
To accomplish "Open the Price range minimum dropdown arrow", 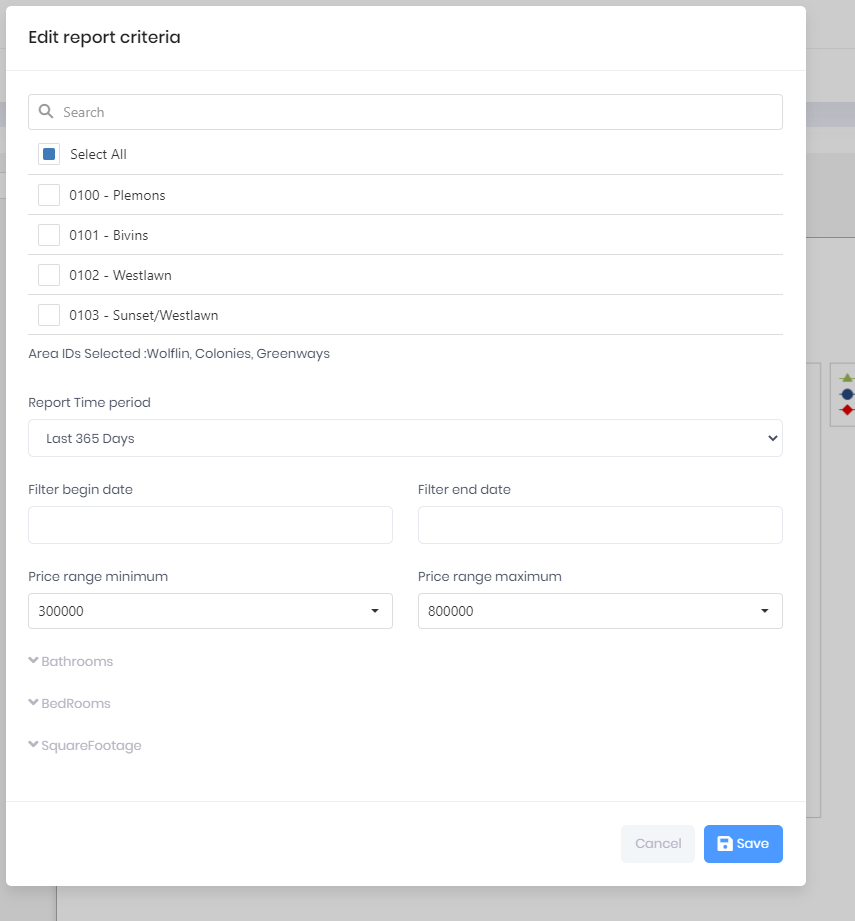I will click(375, 611).
